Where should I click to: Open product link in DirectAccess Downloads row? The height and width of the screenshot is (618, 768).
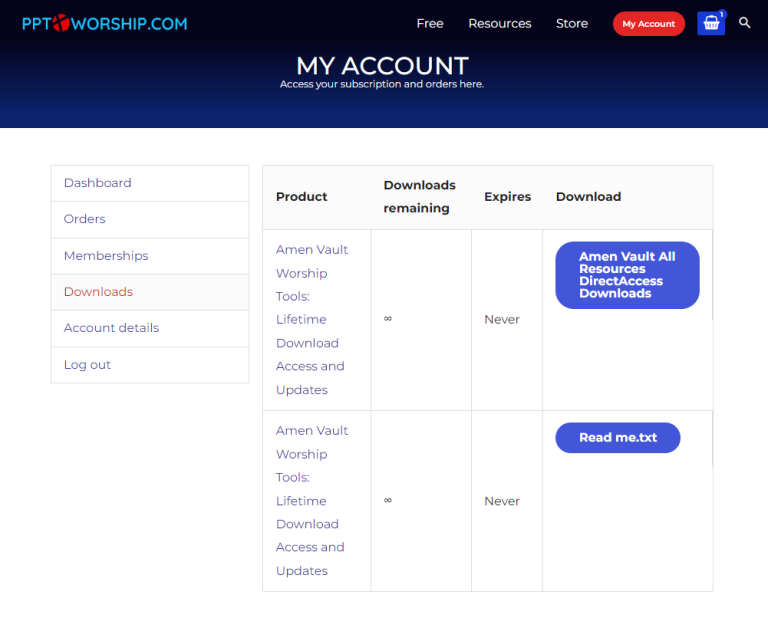click(311, 319)
